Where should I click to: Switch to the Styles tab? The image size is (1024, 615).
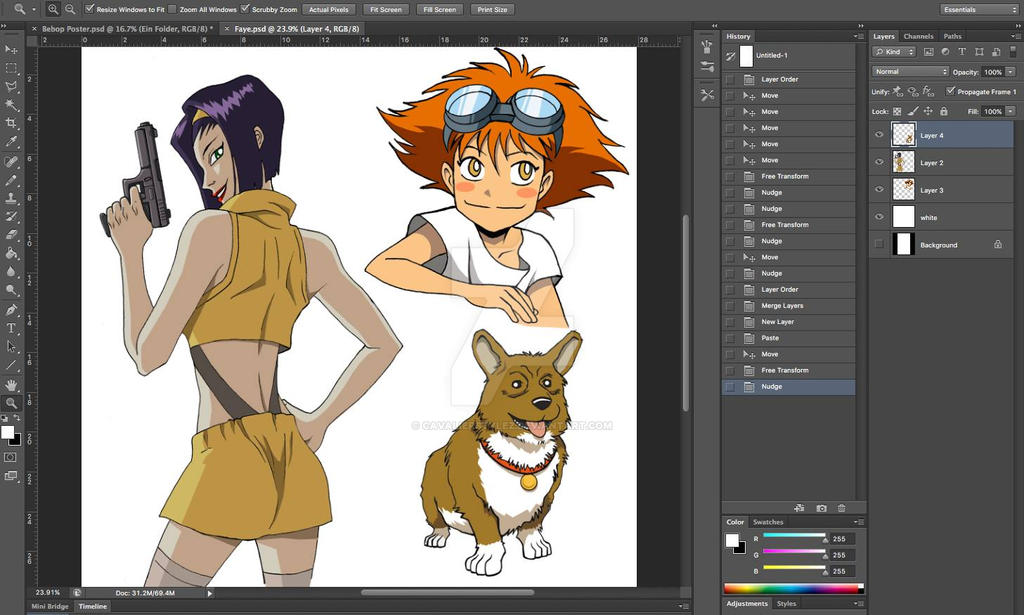click(x=786, y=604)
